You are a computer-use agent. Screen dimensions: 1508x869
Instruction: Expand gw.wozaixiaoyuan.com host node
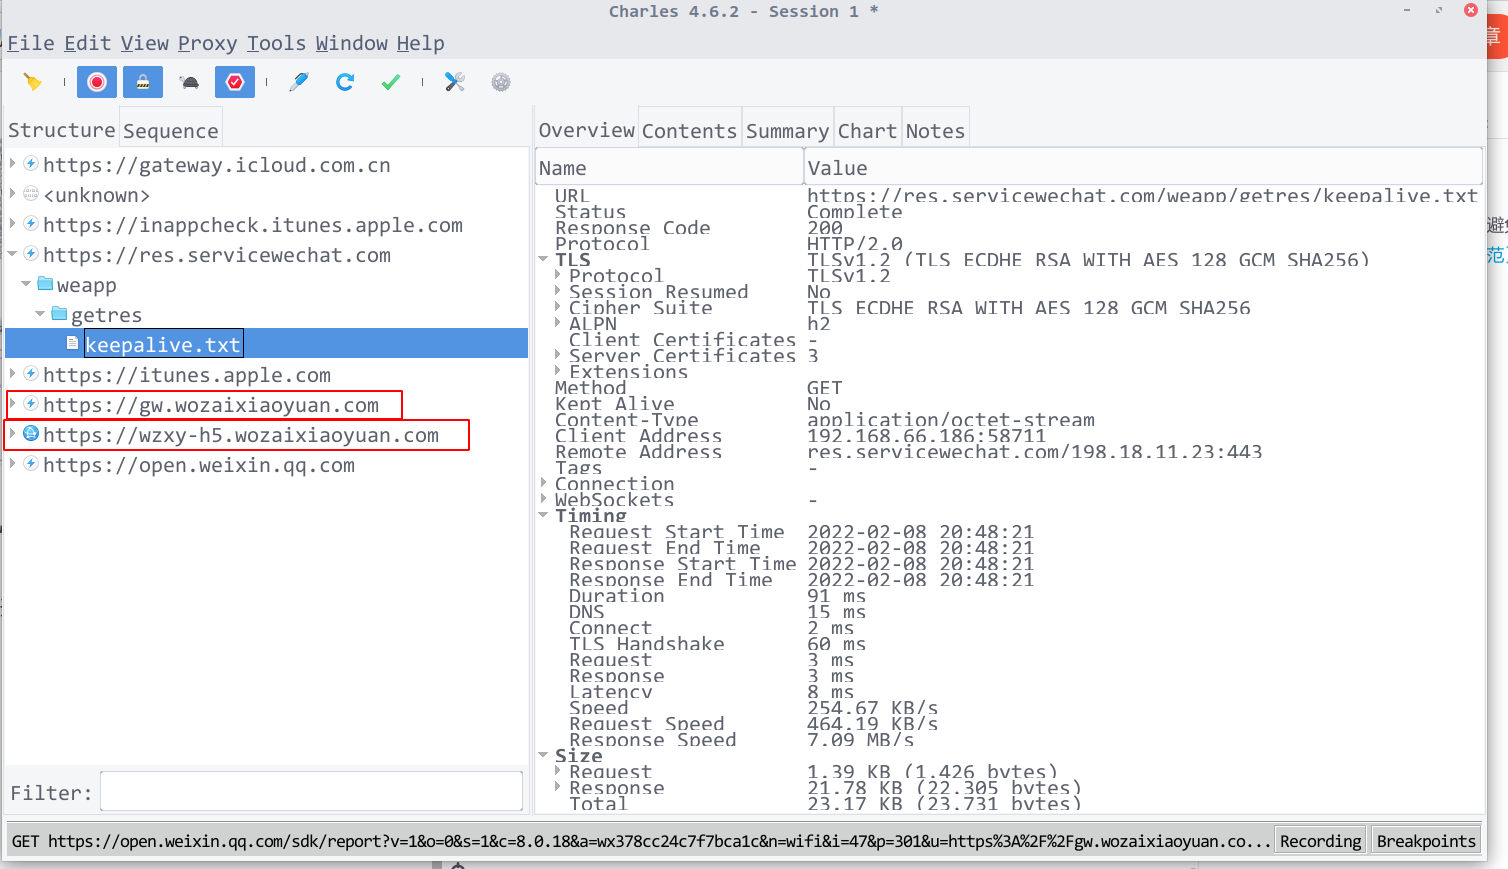pos(12,404)
